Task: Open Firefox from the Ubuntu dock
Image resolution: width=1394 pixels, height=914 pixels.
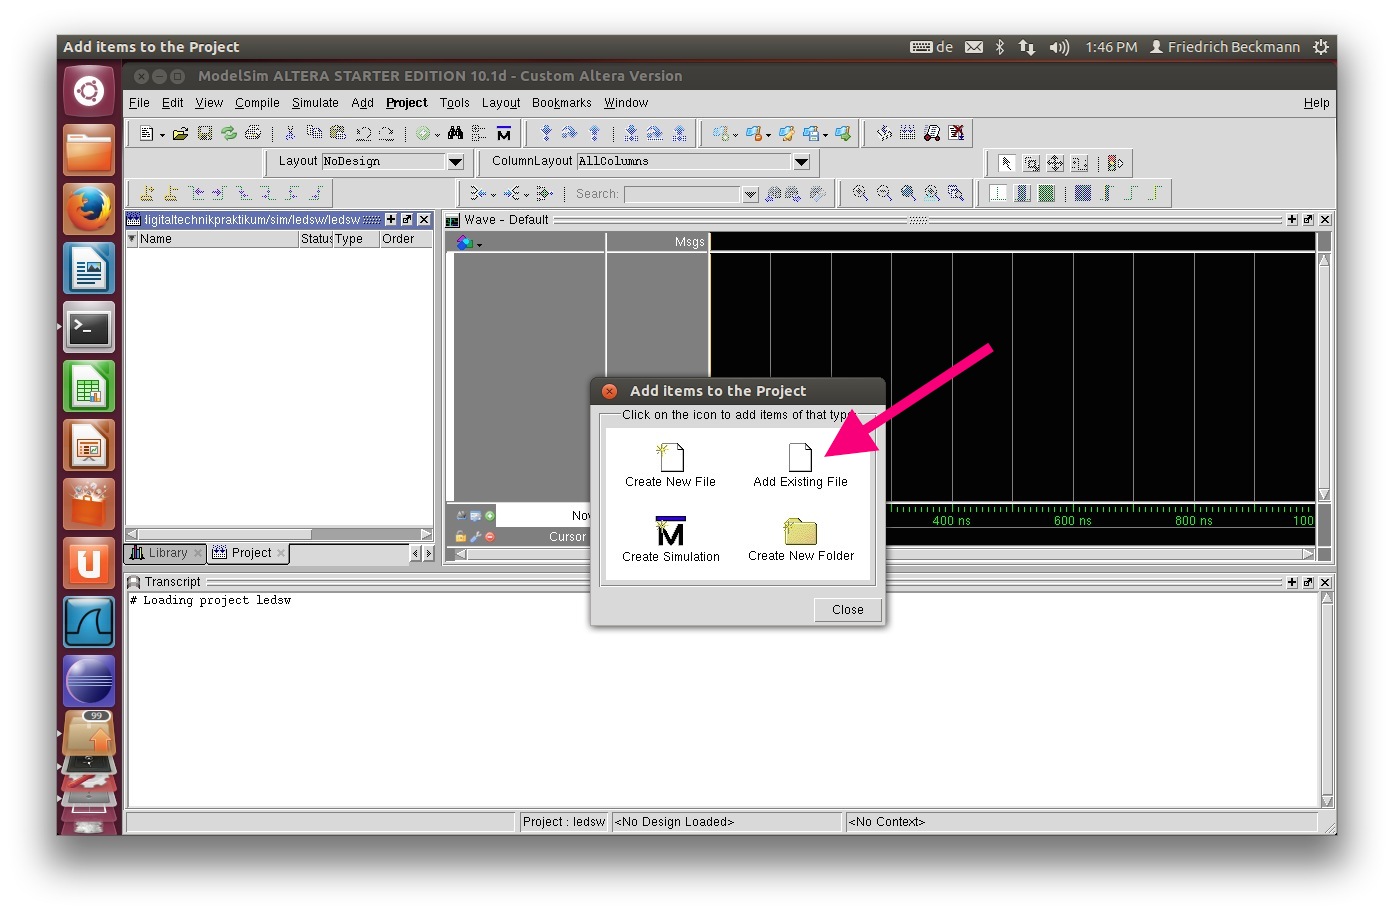Action: (89, 210)
